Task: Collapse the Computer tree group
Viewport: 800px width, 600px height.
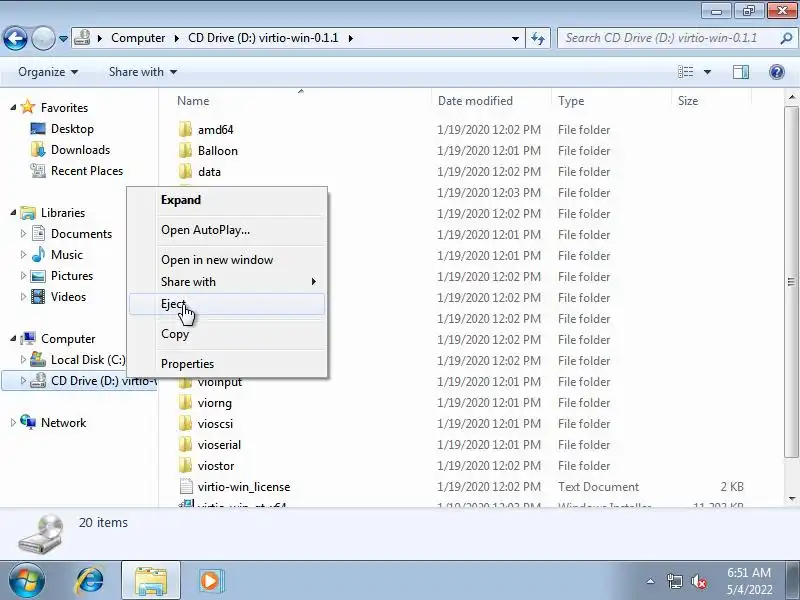Action: (x=13, y=338)
